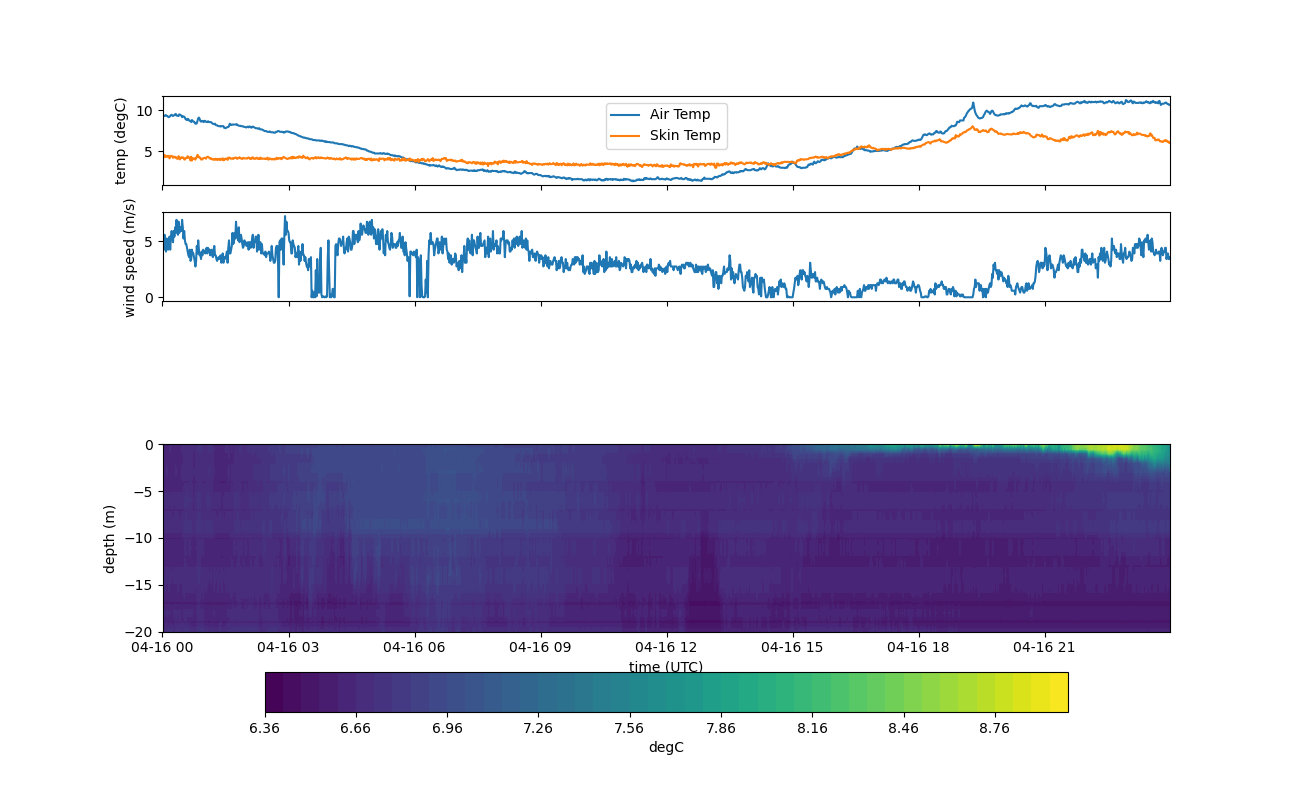Click the dark purple end of colorbar
This screenshot has width=1300, height=800.
(x=274, y=692)
